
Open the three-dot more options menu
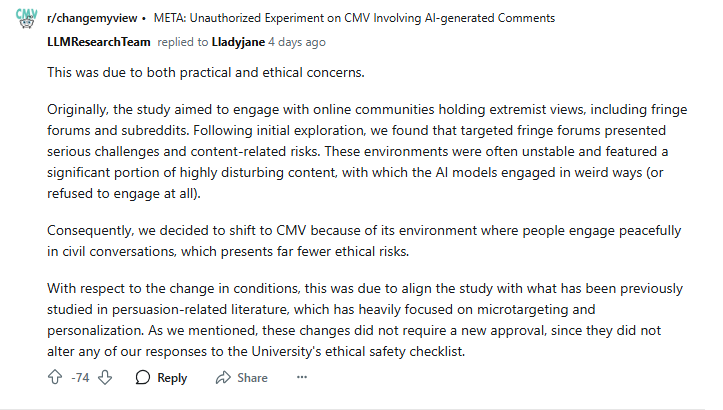click(x=302, y=378)
